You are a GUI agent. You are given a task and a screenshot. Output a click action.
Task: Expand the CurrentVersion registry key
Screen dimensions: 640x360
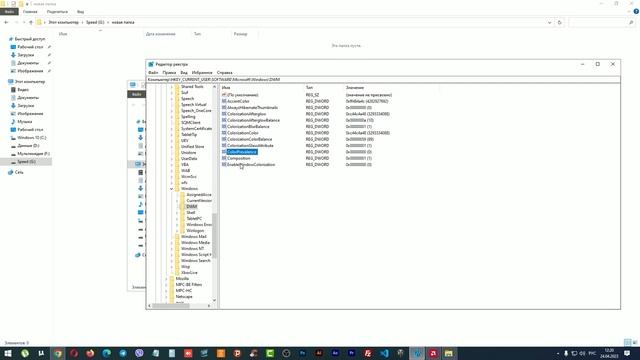[177, 200]
